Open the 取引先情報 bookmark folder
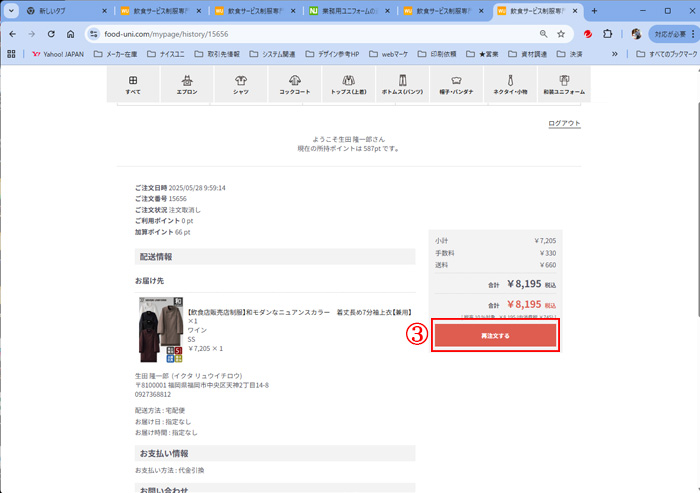Screen dimensions: 700x493 (217, 54)
